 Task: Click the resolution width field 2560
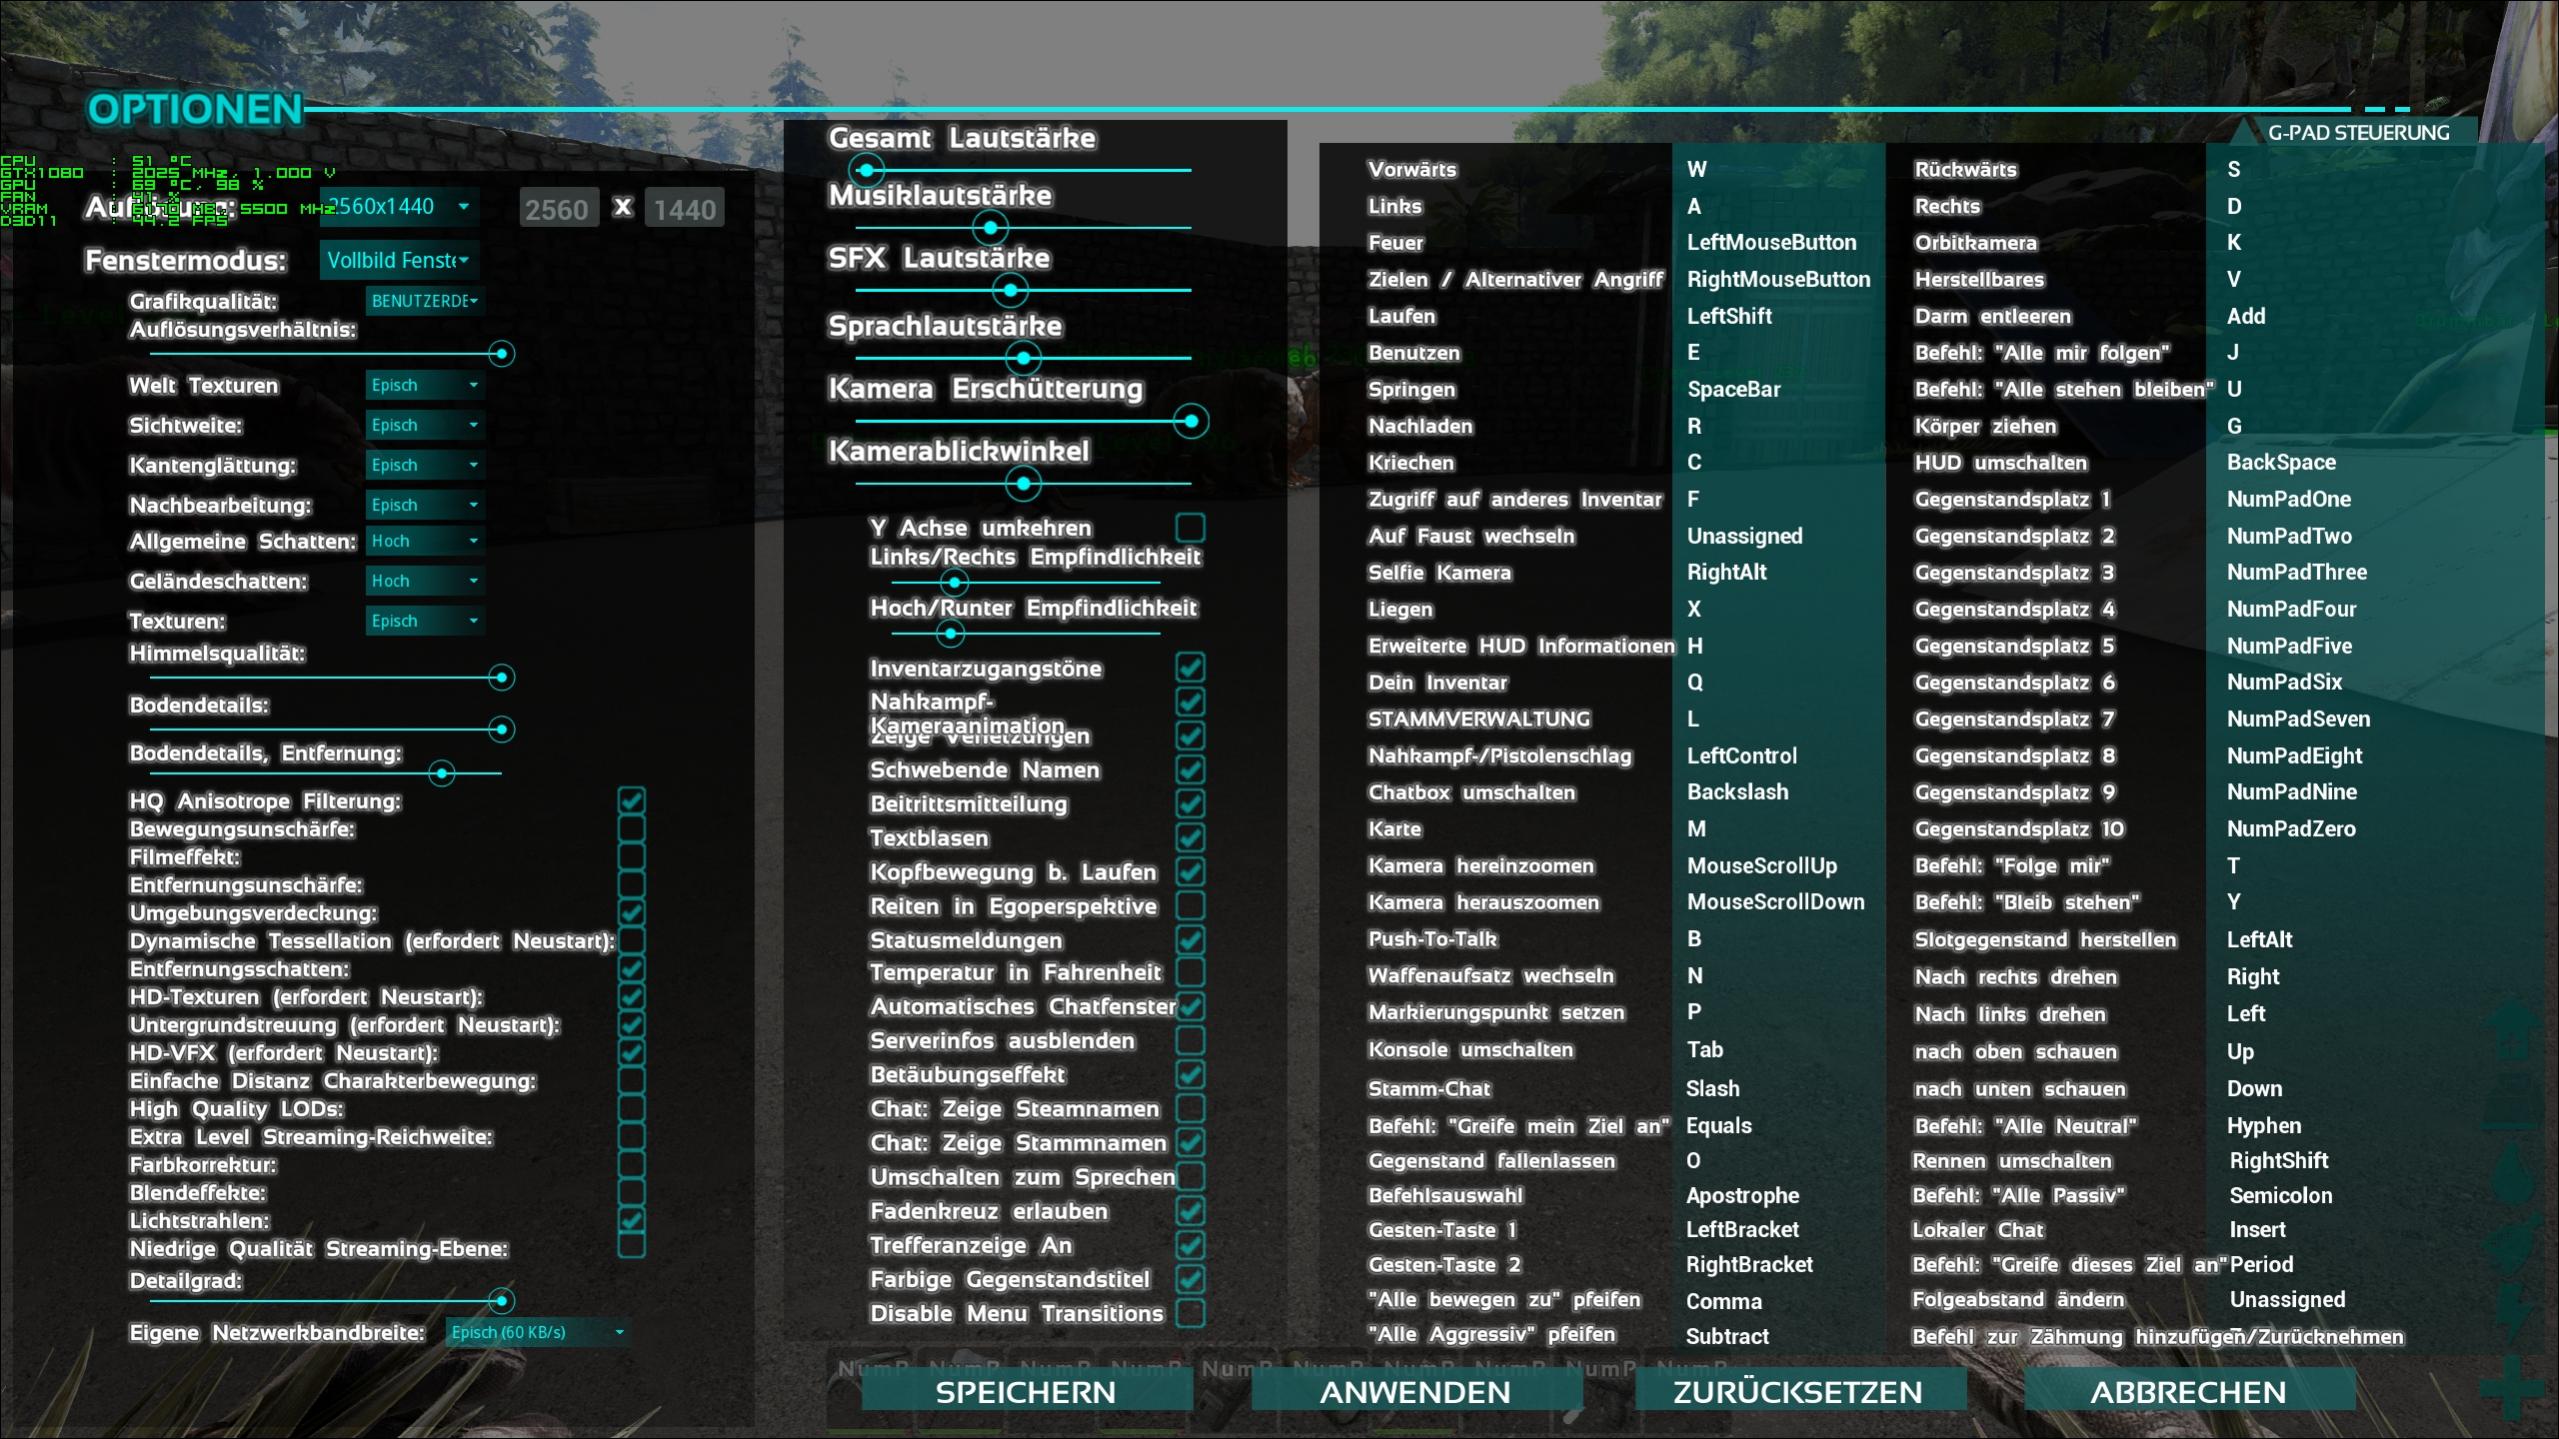tap(559, 209)
